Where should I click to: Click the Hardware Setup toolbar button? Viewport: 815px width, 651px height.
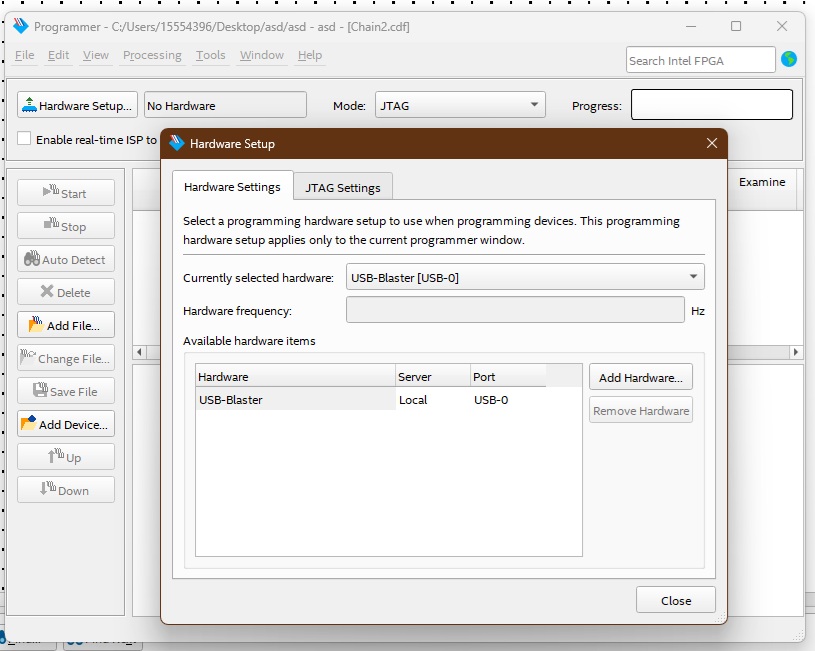click(77, 105)
